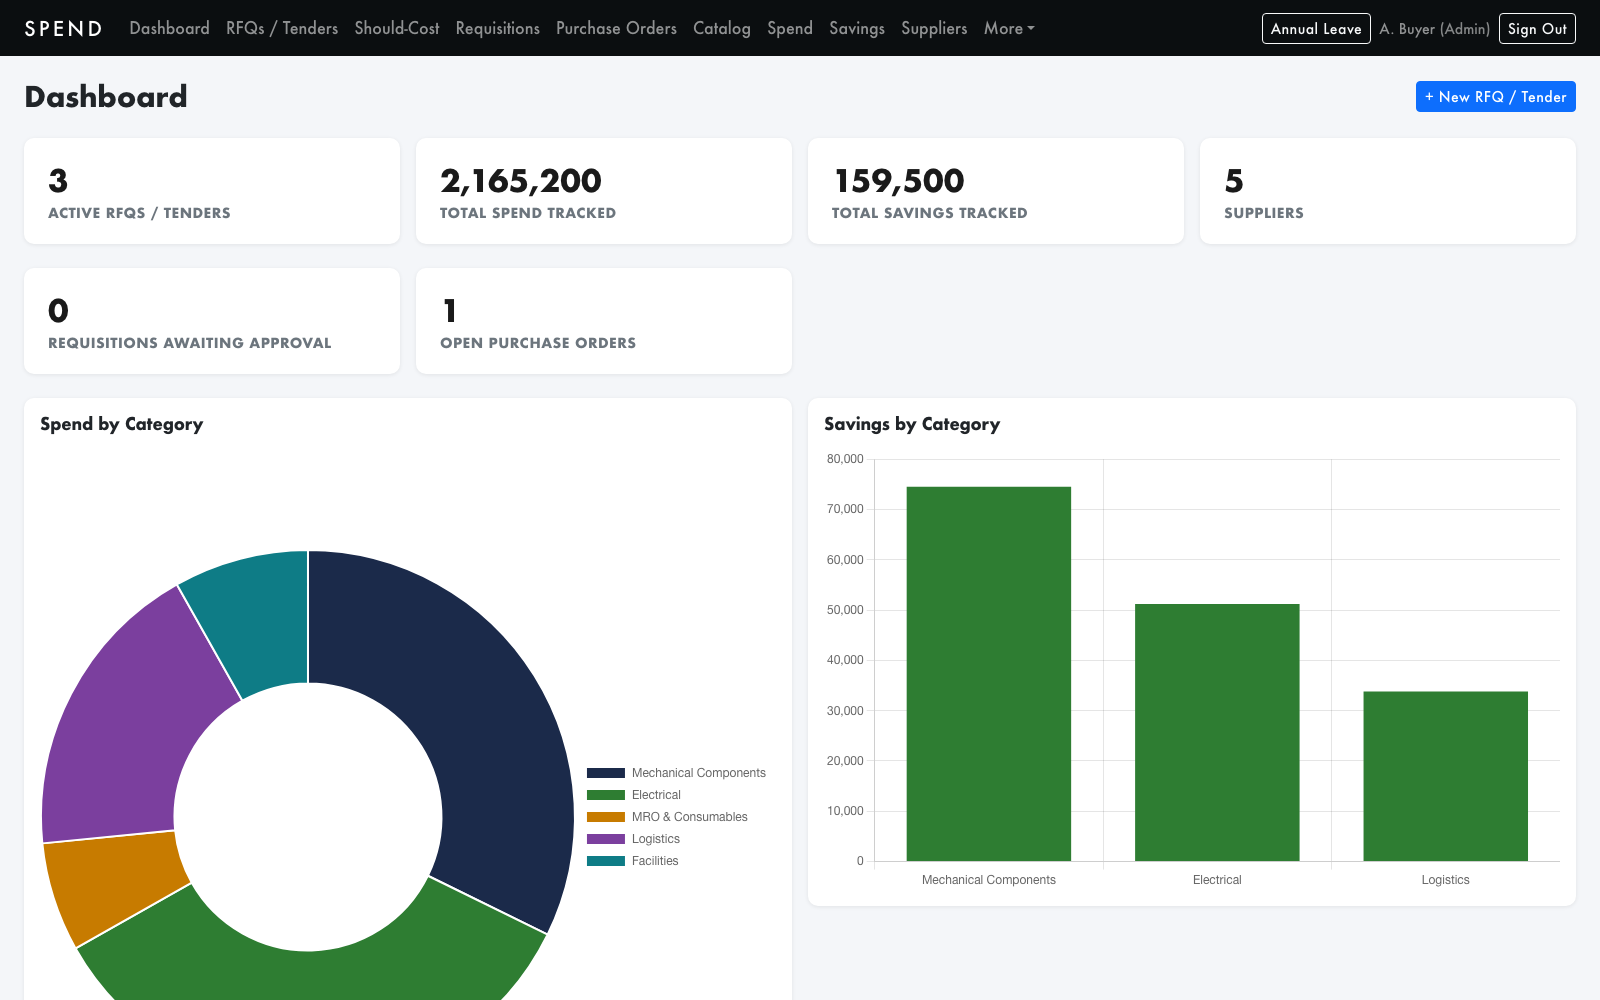
Task: Click the Logistics savings bar
Action: tap(1445, 776)
